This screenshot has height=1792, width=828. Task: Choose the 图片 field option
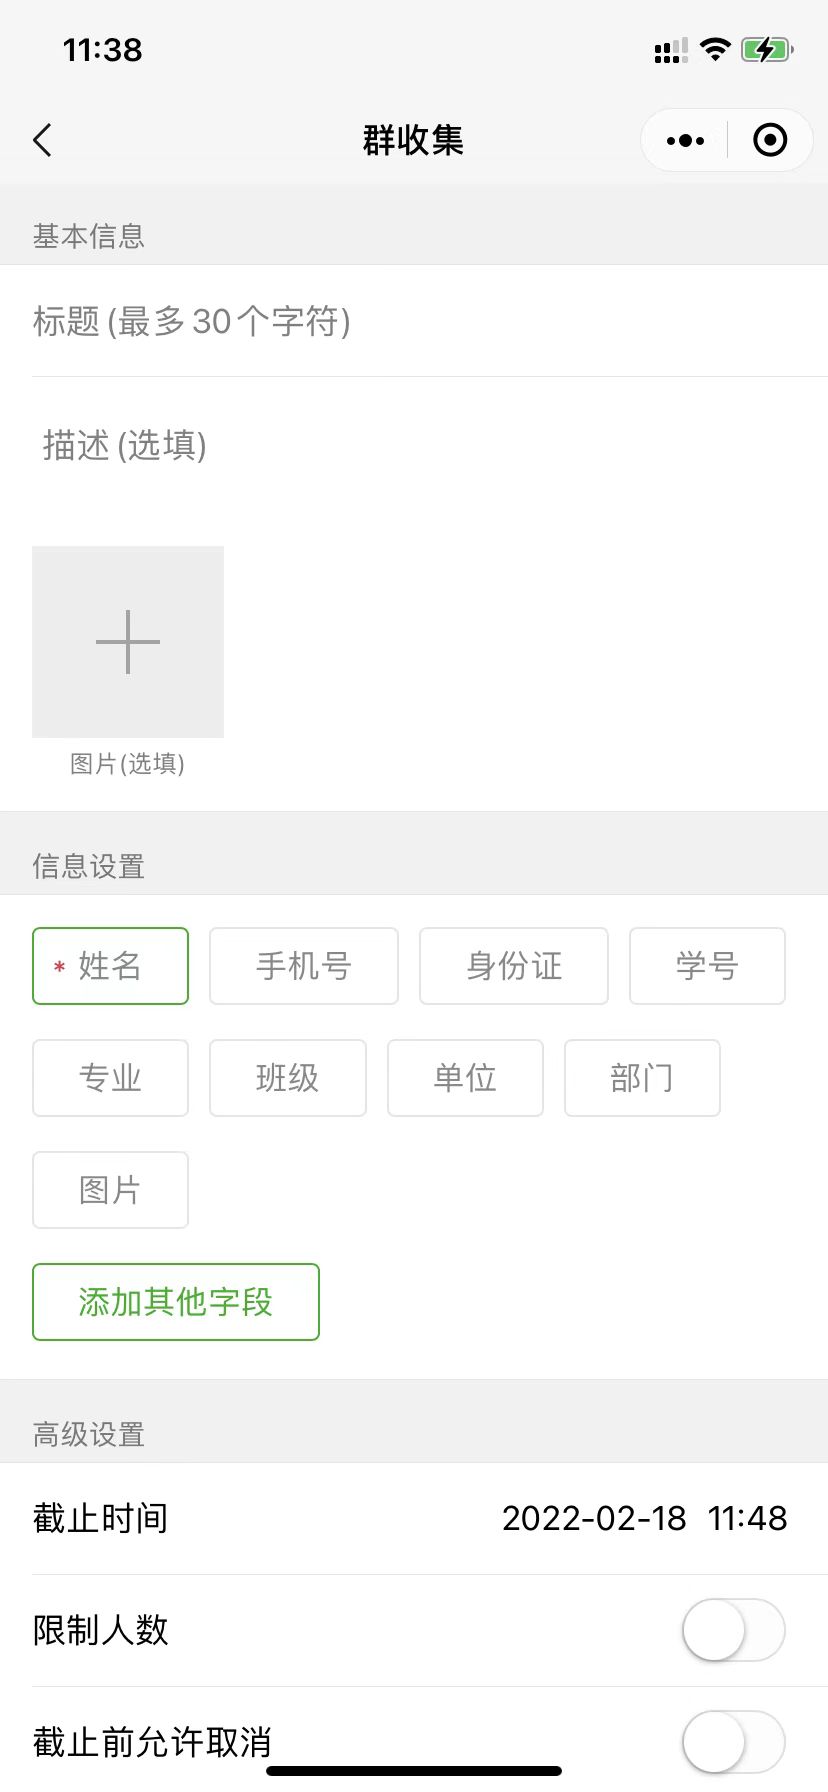click(x=110, y=1190)
